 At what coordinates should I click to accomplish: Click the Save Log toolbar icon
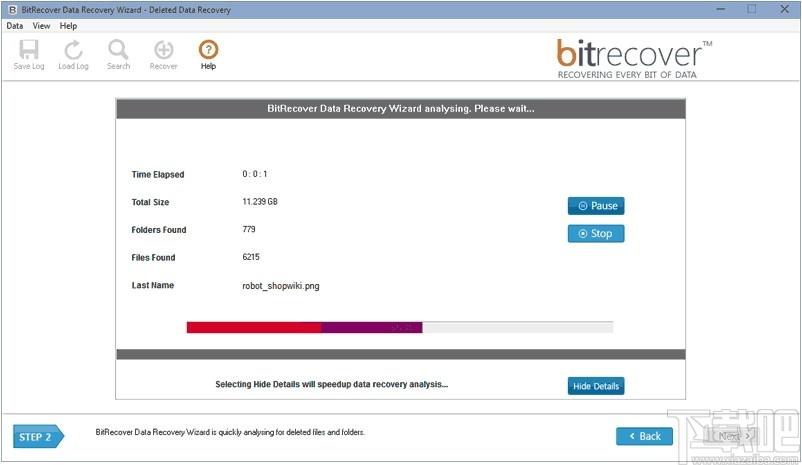(29, 54)
